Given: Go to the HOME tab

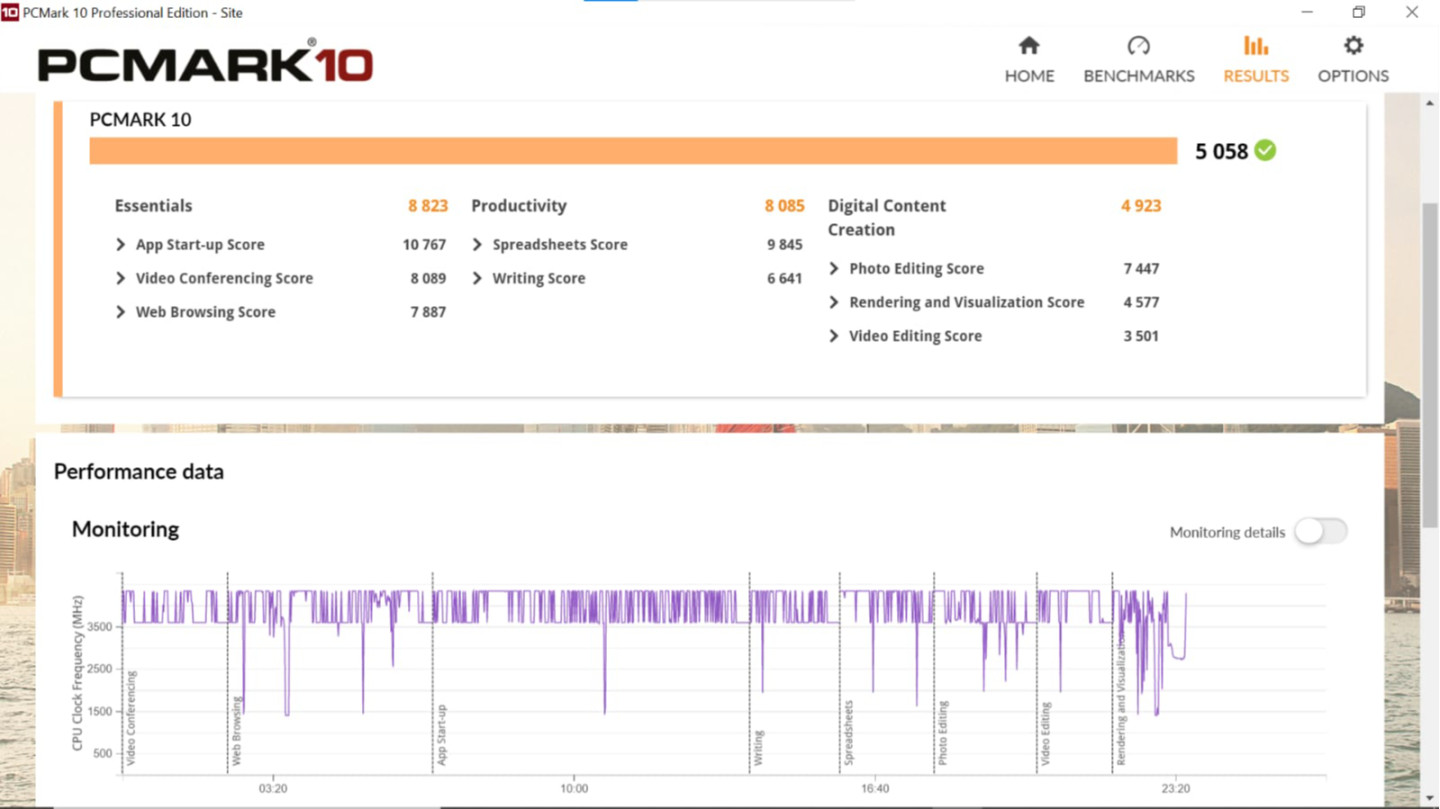Looking at the screenshot, I should pos(1029,60).
